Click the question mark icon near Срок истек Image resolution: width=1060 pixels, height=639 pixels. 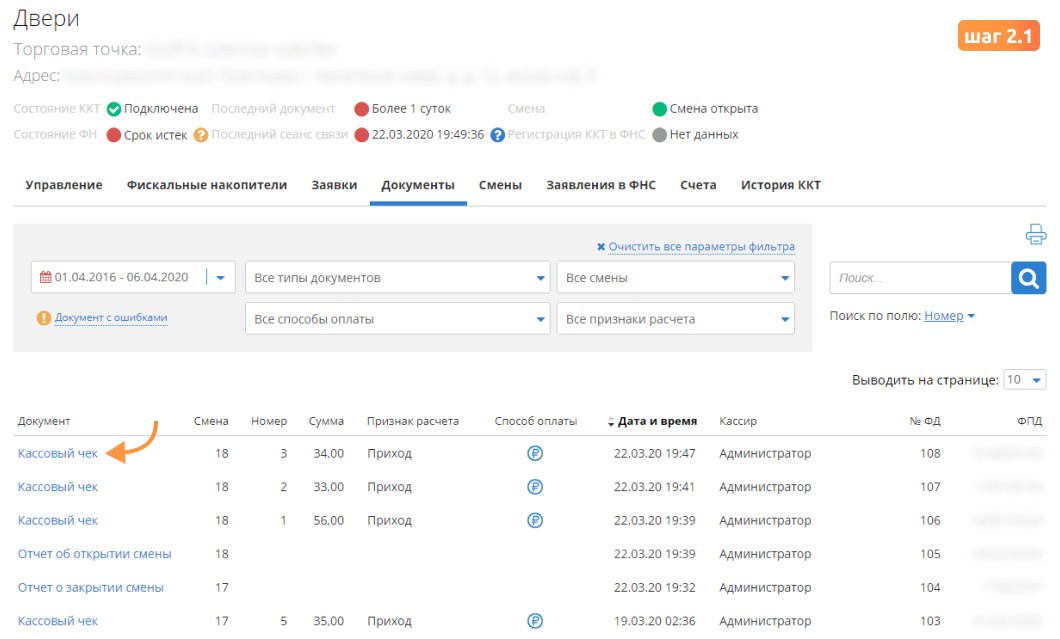coord(200,135)
